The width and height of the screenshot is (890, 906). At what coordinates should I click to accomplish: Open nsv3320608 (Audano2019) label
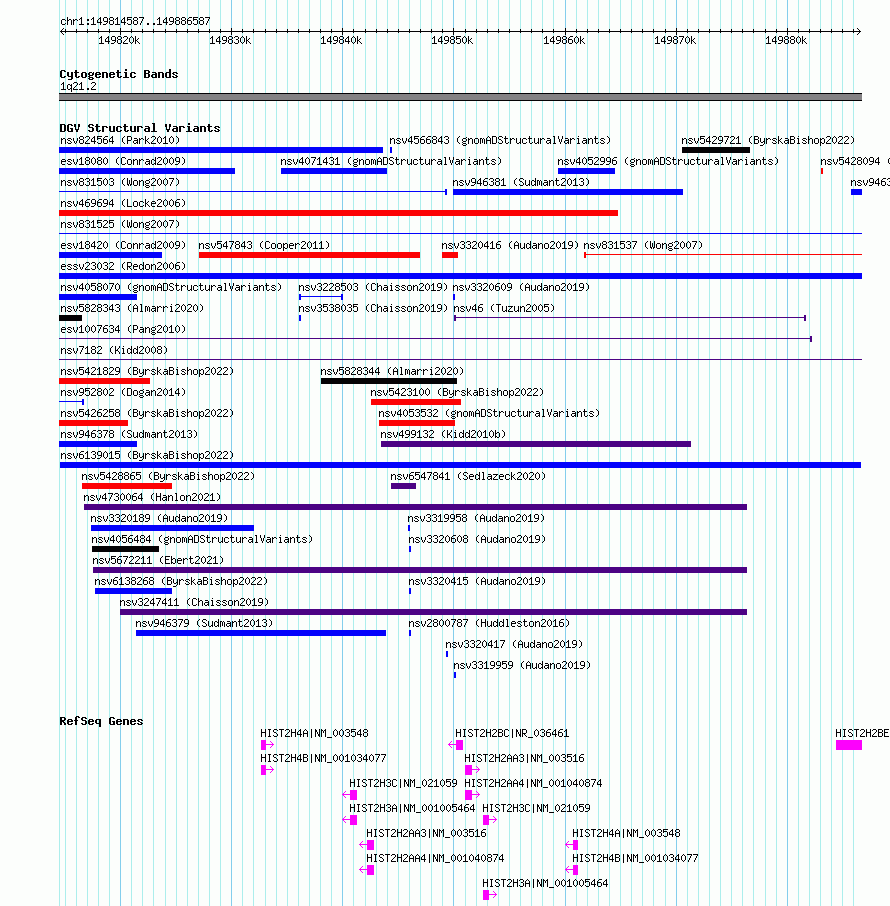[477, 539]
